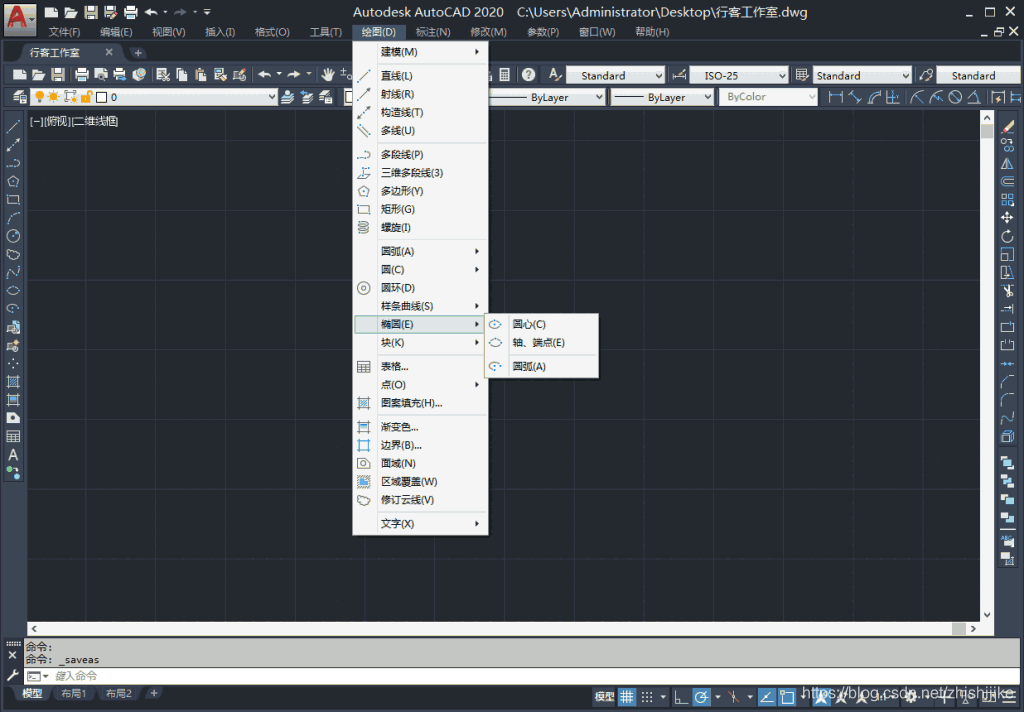Choose 表格... from draw menu
Image resolution: width=1024 pixels, height=712 pixels.
pos(420,366)
